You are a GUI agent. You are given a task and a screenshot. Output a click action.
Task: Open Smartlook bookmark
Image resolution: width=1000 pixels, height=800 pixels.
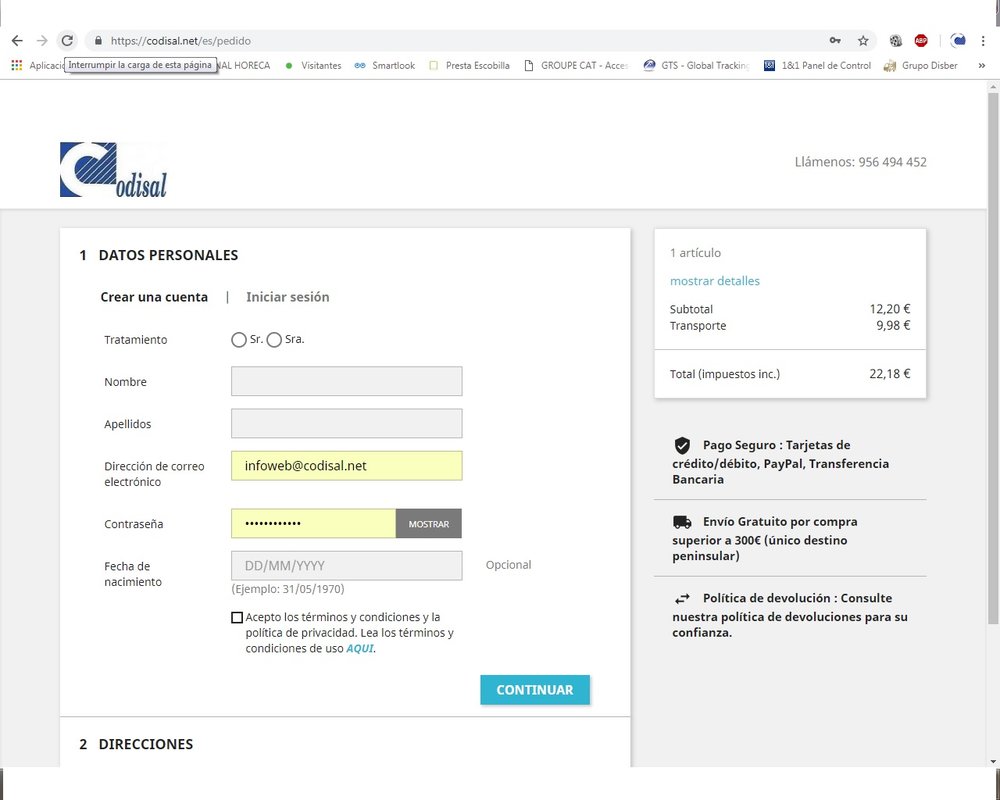point(385,65)
